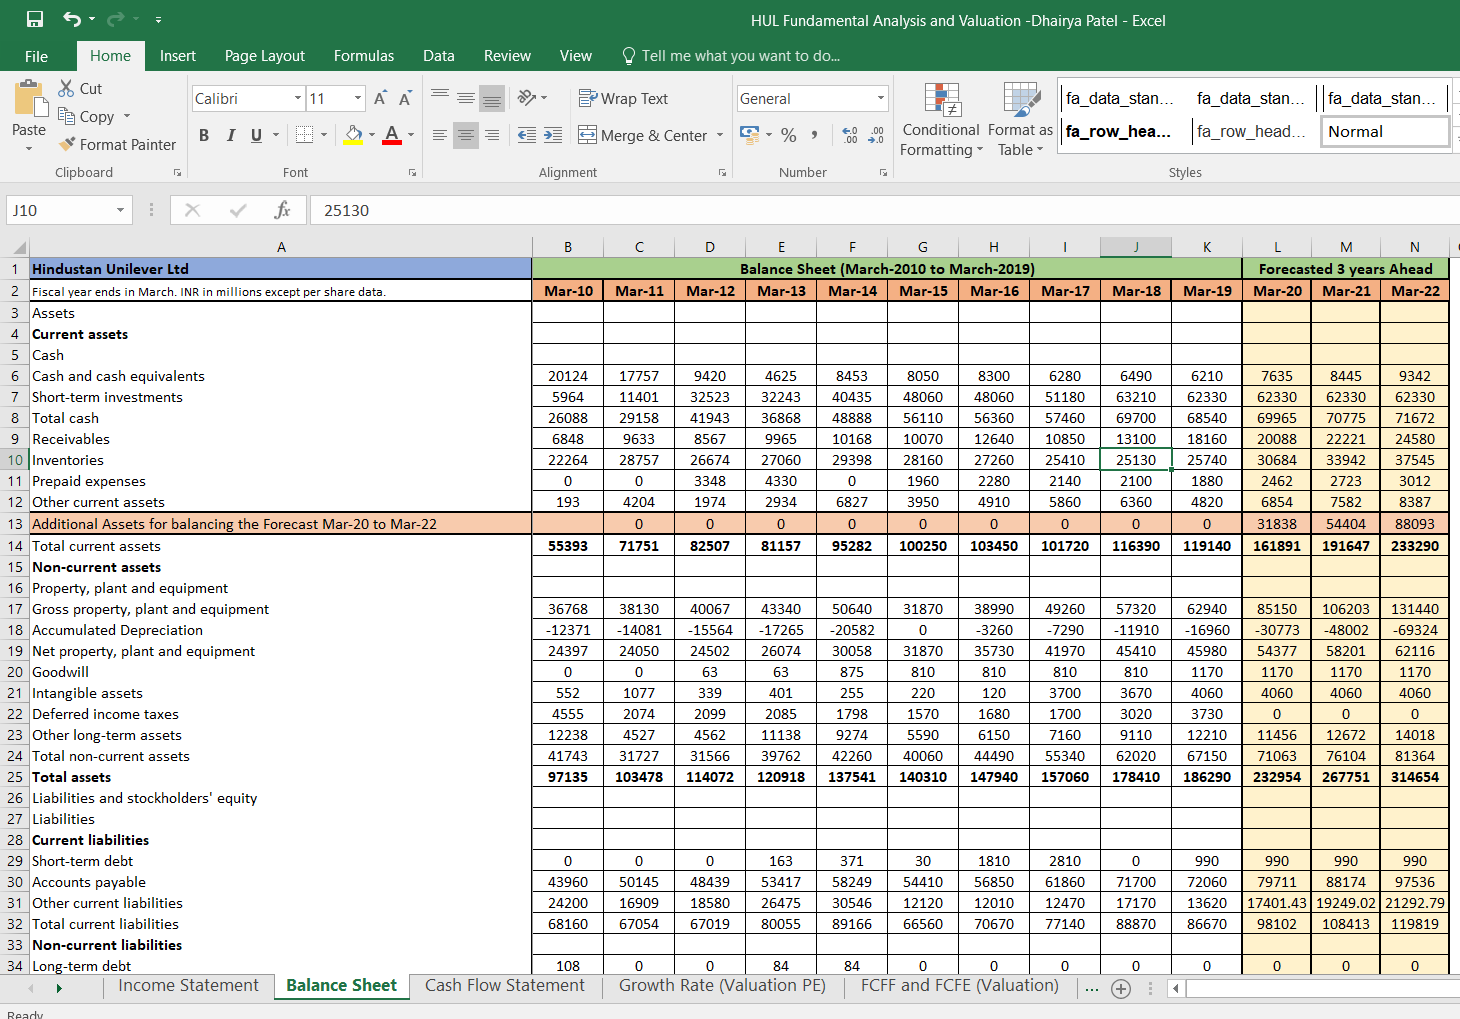Apply borders to the selected cell
The width and height of the screenshot is (1460, 1019).
(305, 135)
